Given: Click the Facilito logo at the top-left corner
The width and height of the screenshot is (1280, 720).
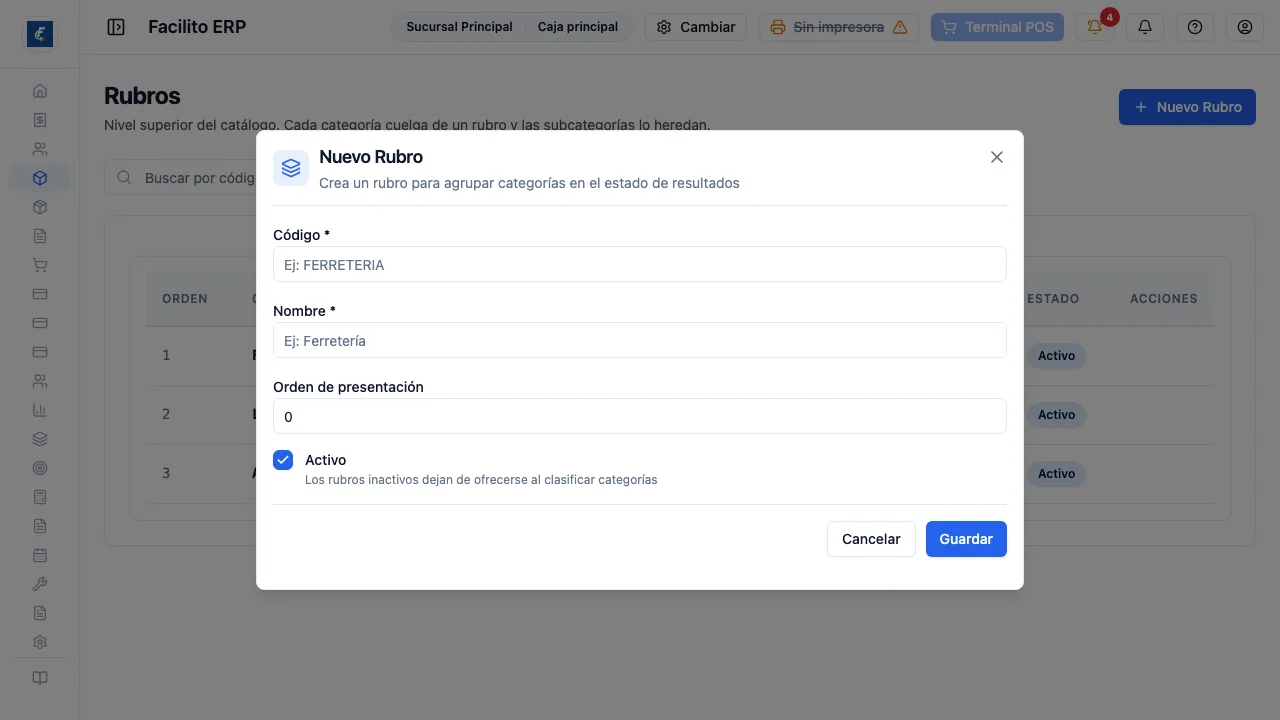Looking at the screenshot, I should coord(40,34).
